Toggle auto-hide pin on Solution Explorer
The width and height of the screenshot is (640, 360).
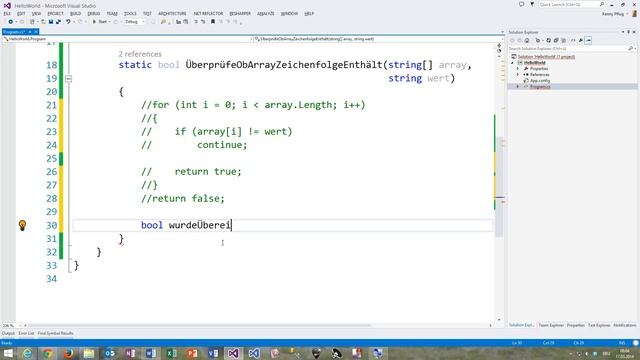[629, 32]
